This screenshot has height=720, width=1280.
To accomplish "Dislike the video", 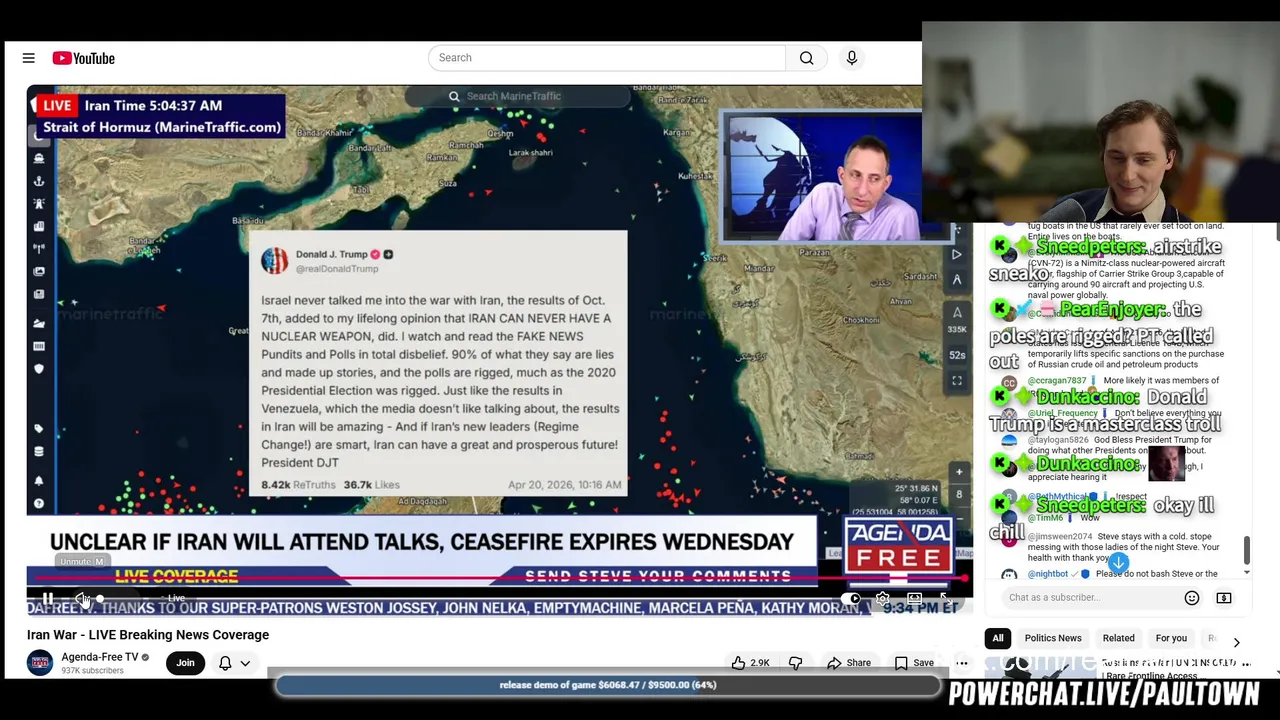I will (x=796, y=663).
